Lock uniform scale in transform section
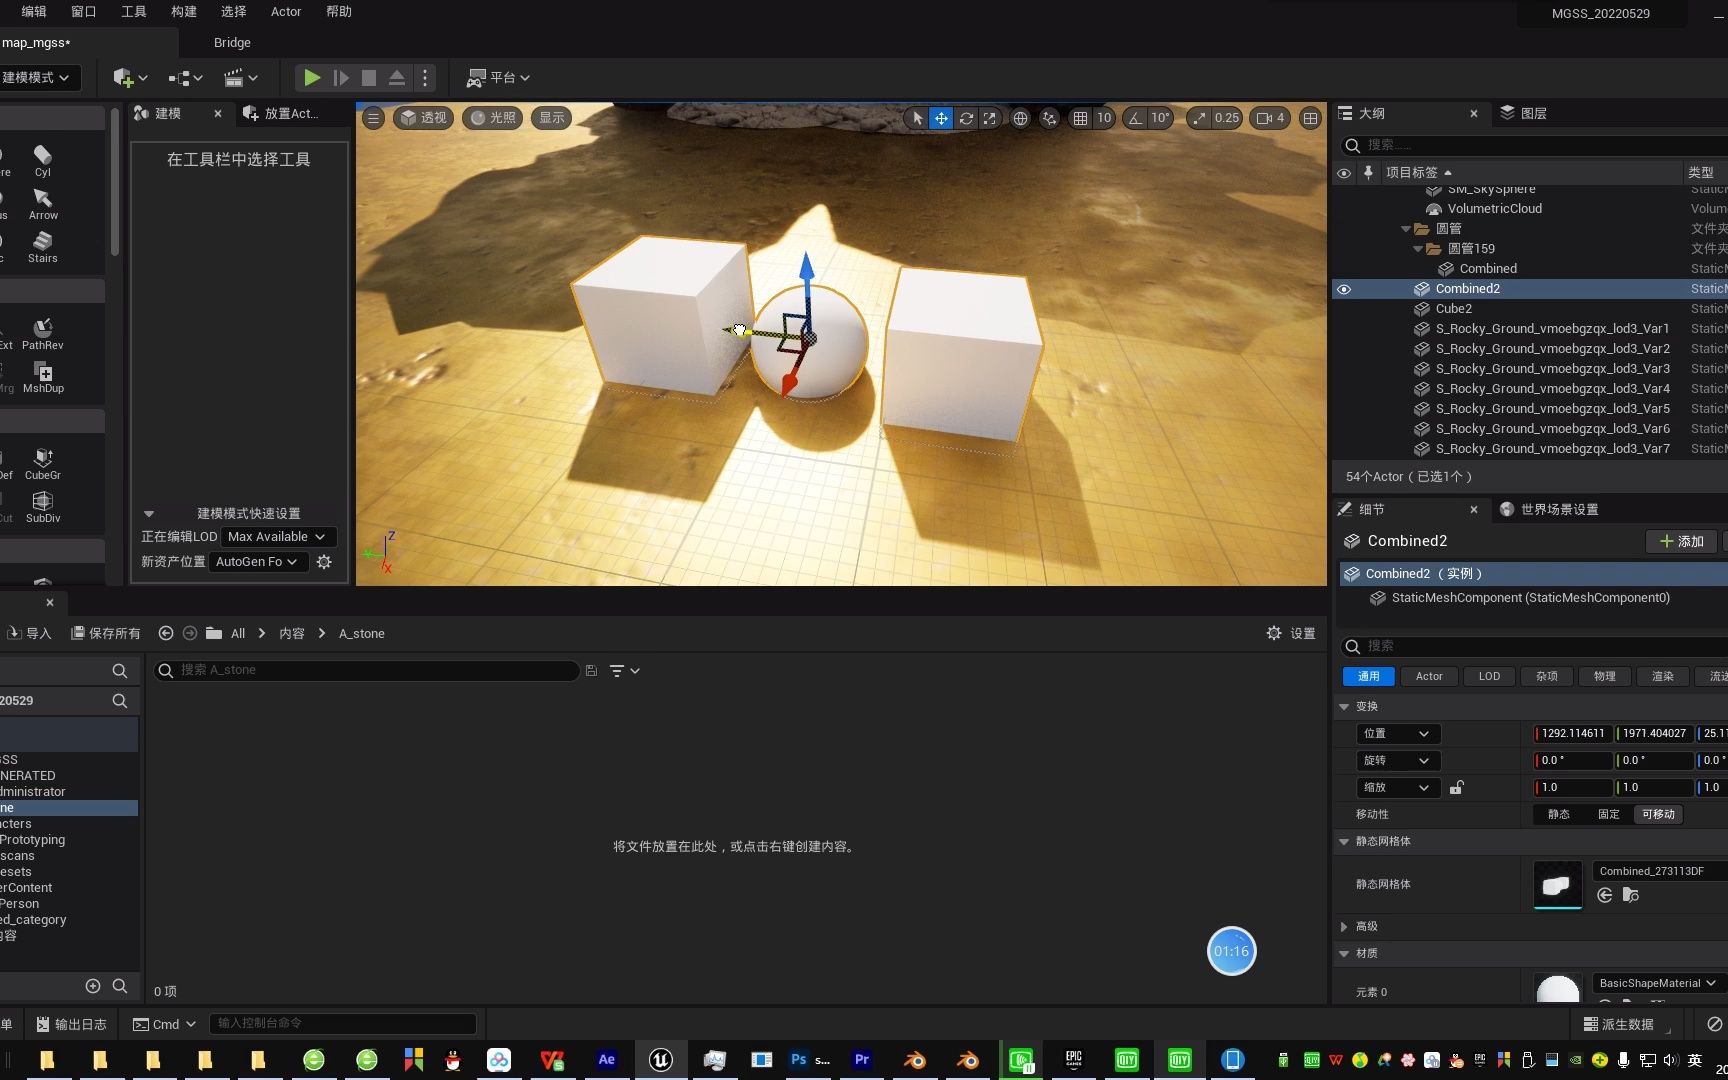The width and height of the screenshot is (1728, 1080). (1456, 787)
